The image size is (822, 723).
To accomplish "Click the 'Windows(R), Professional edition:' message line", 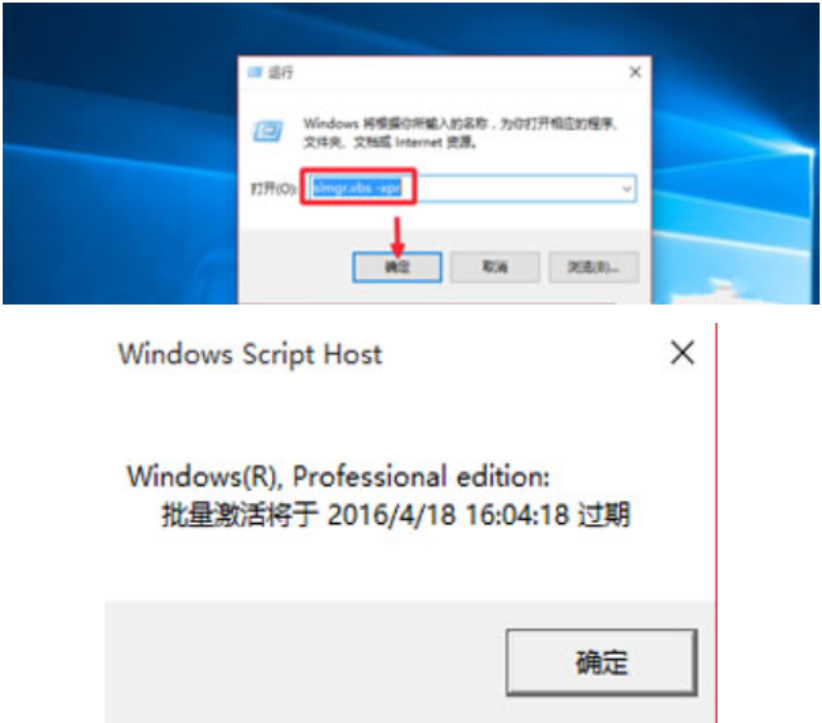I will [x=339, y=477].
